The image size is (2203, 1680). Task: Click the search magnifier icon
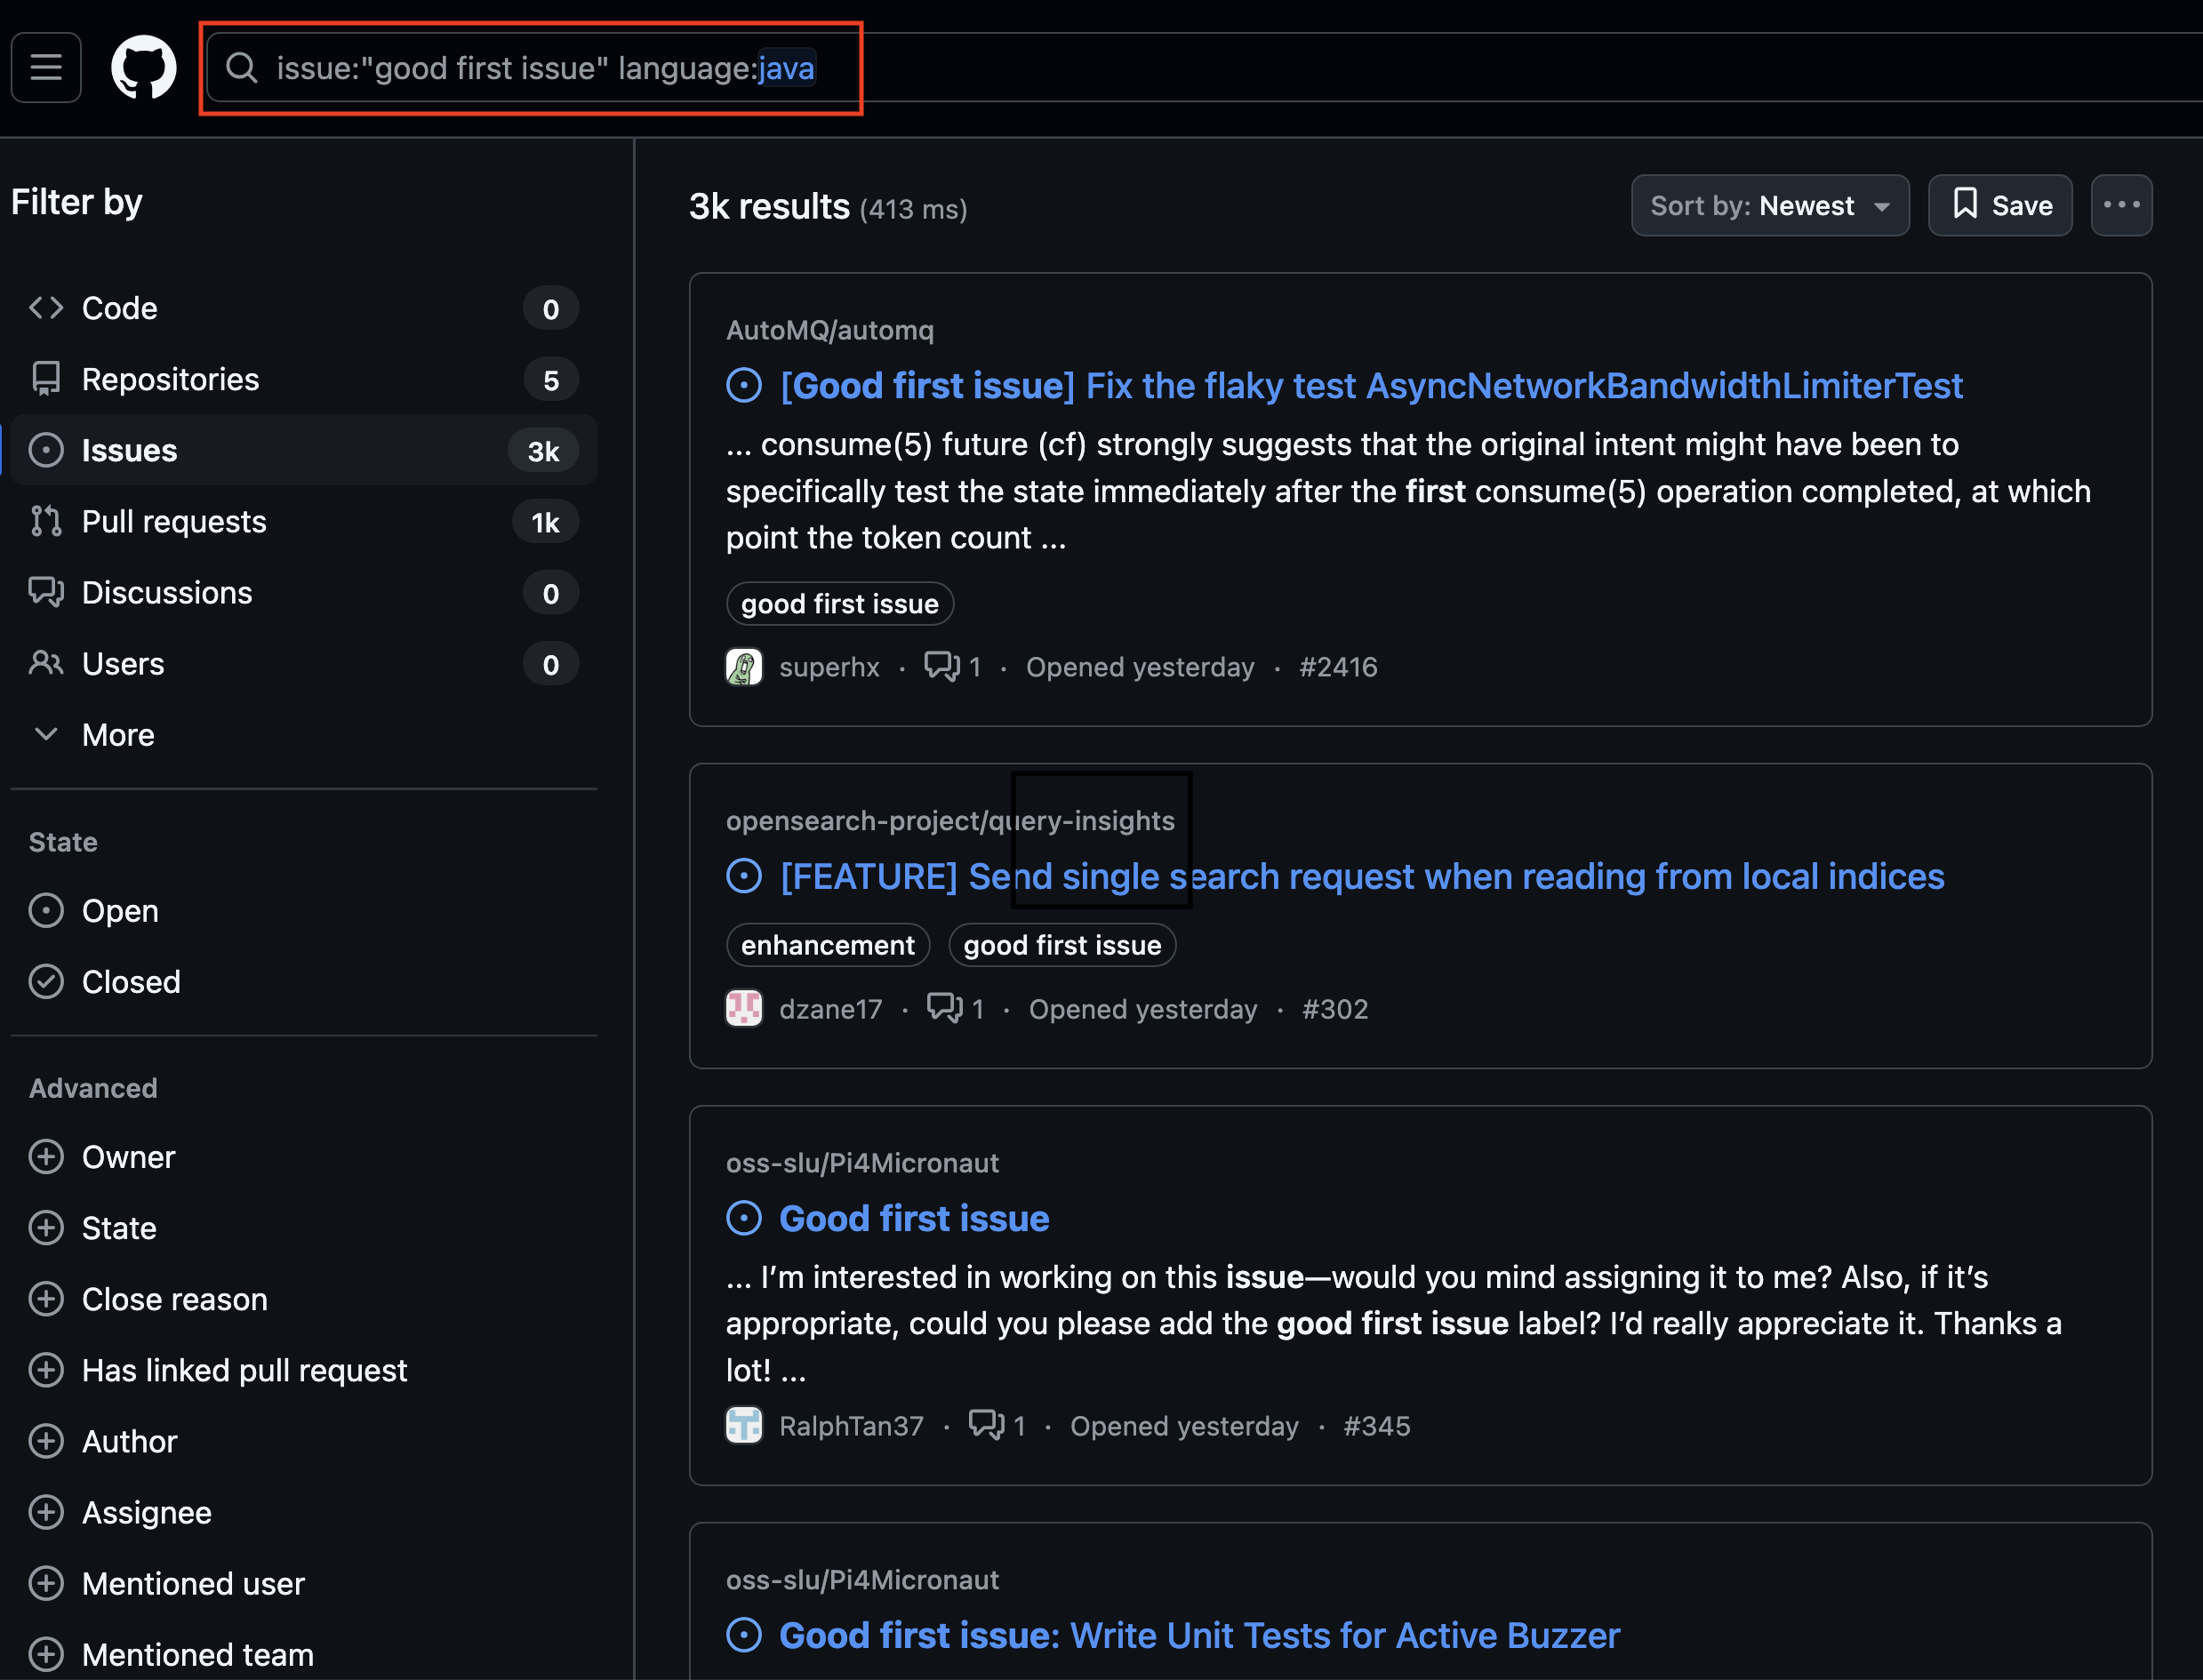241,68
